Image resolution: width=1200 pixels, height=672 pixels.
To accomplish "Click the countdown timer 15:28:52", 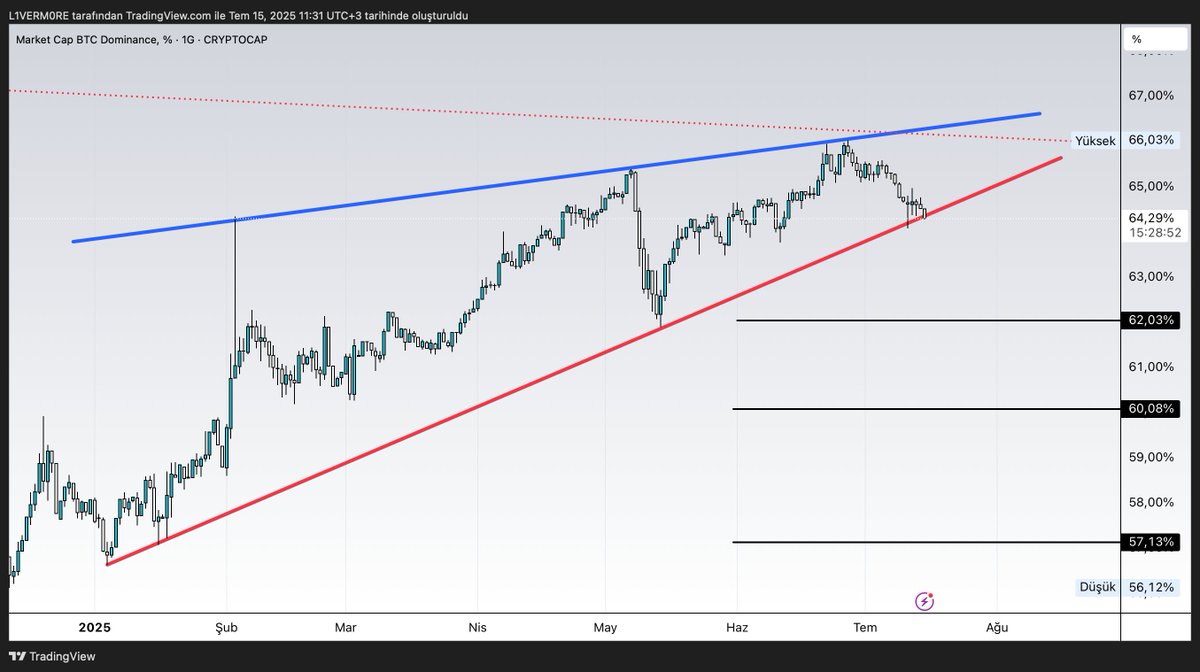I will coord(1154,232).
